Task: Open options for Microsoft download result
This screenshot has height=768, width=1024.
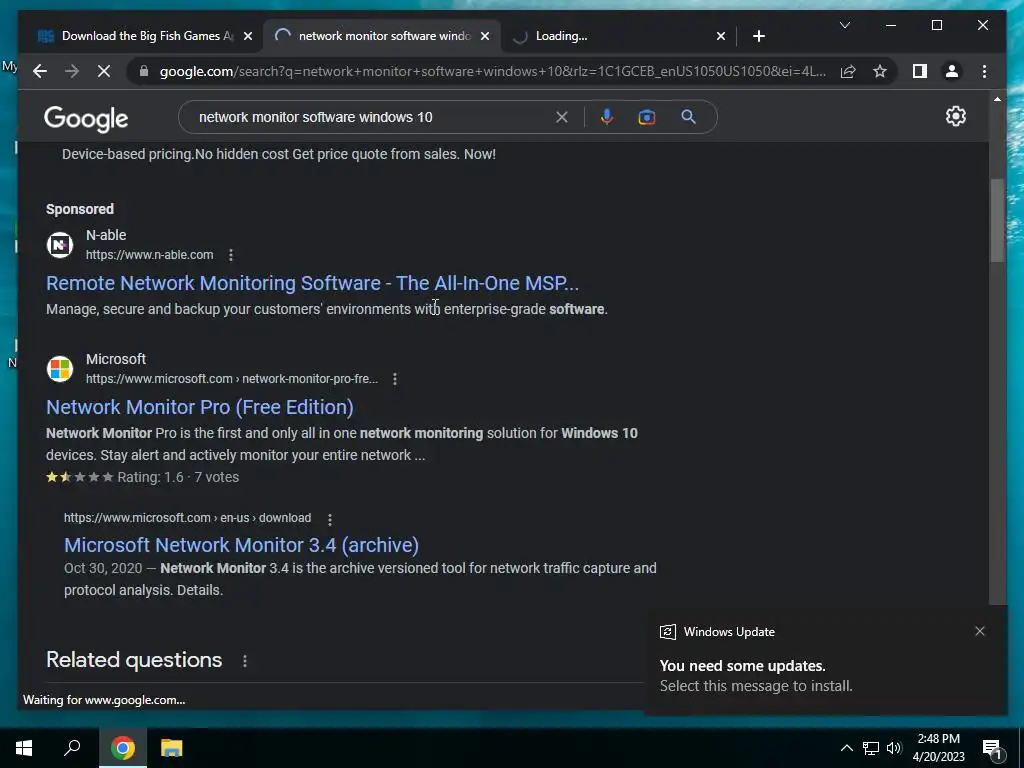Action: point(330,519)
